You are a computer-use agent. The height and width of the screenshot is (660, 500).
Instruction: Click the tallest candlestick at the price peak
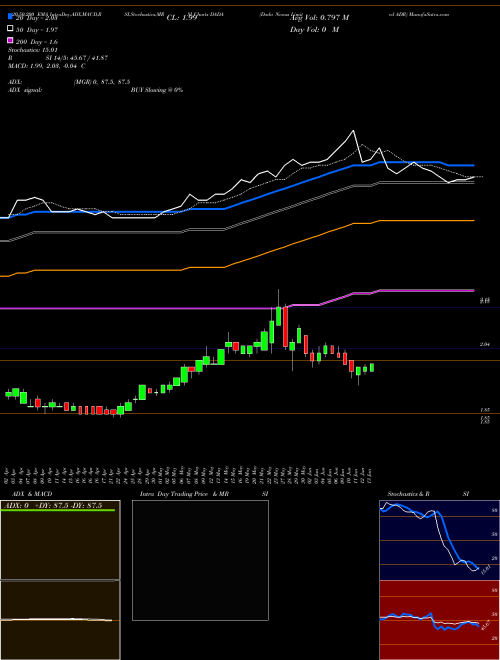click(278, 316)
